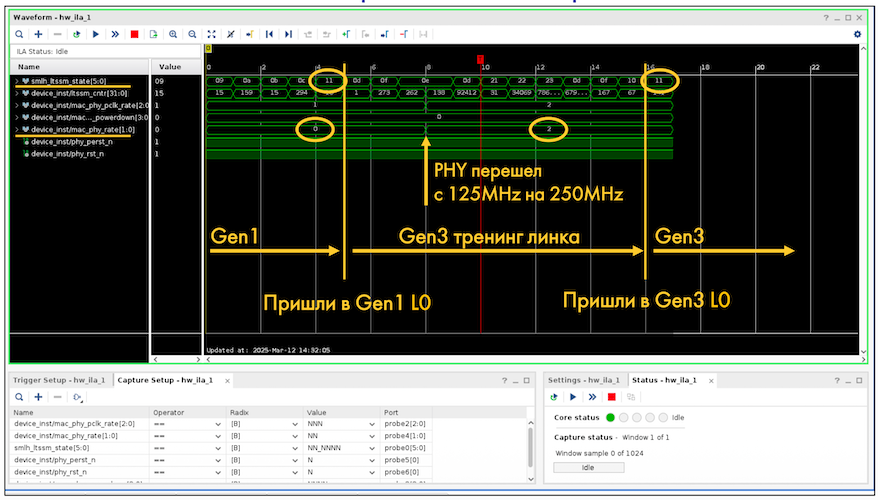Open help for Waveform window
Viewport: 880px width, 500px height.
(826, 18)
